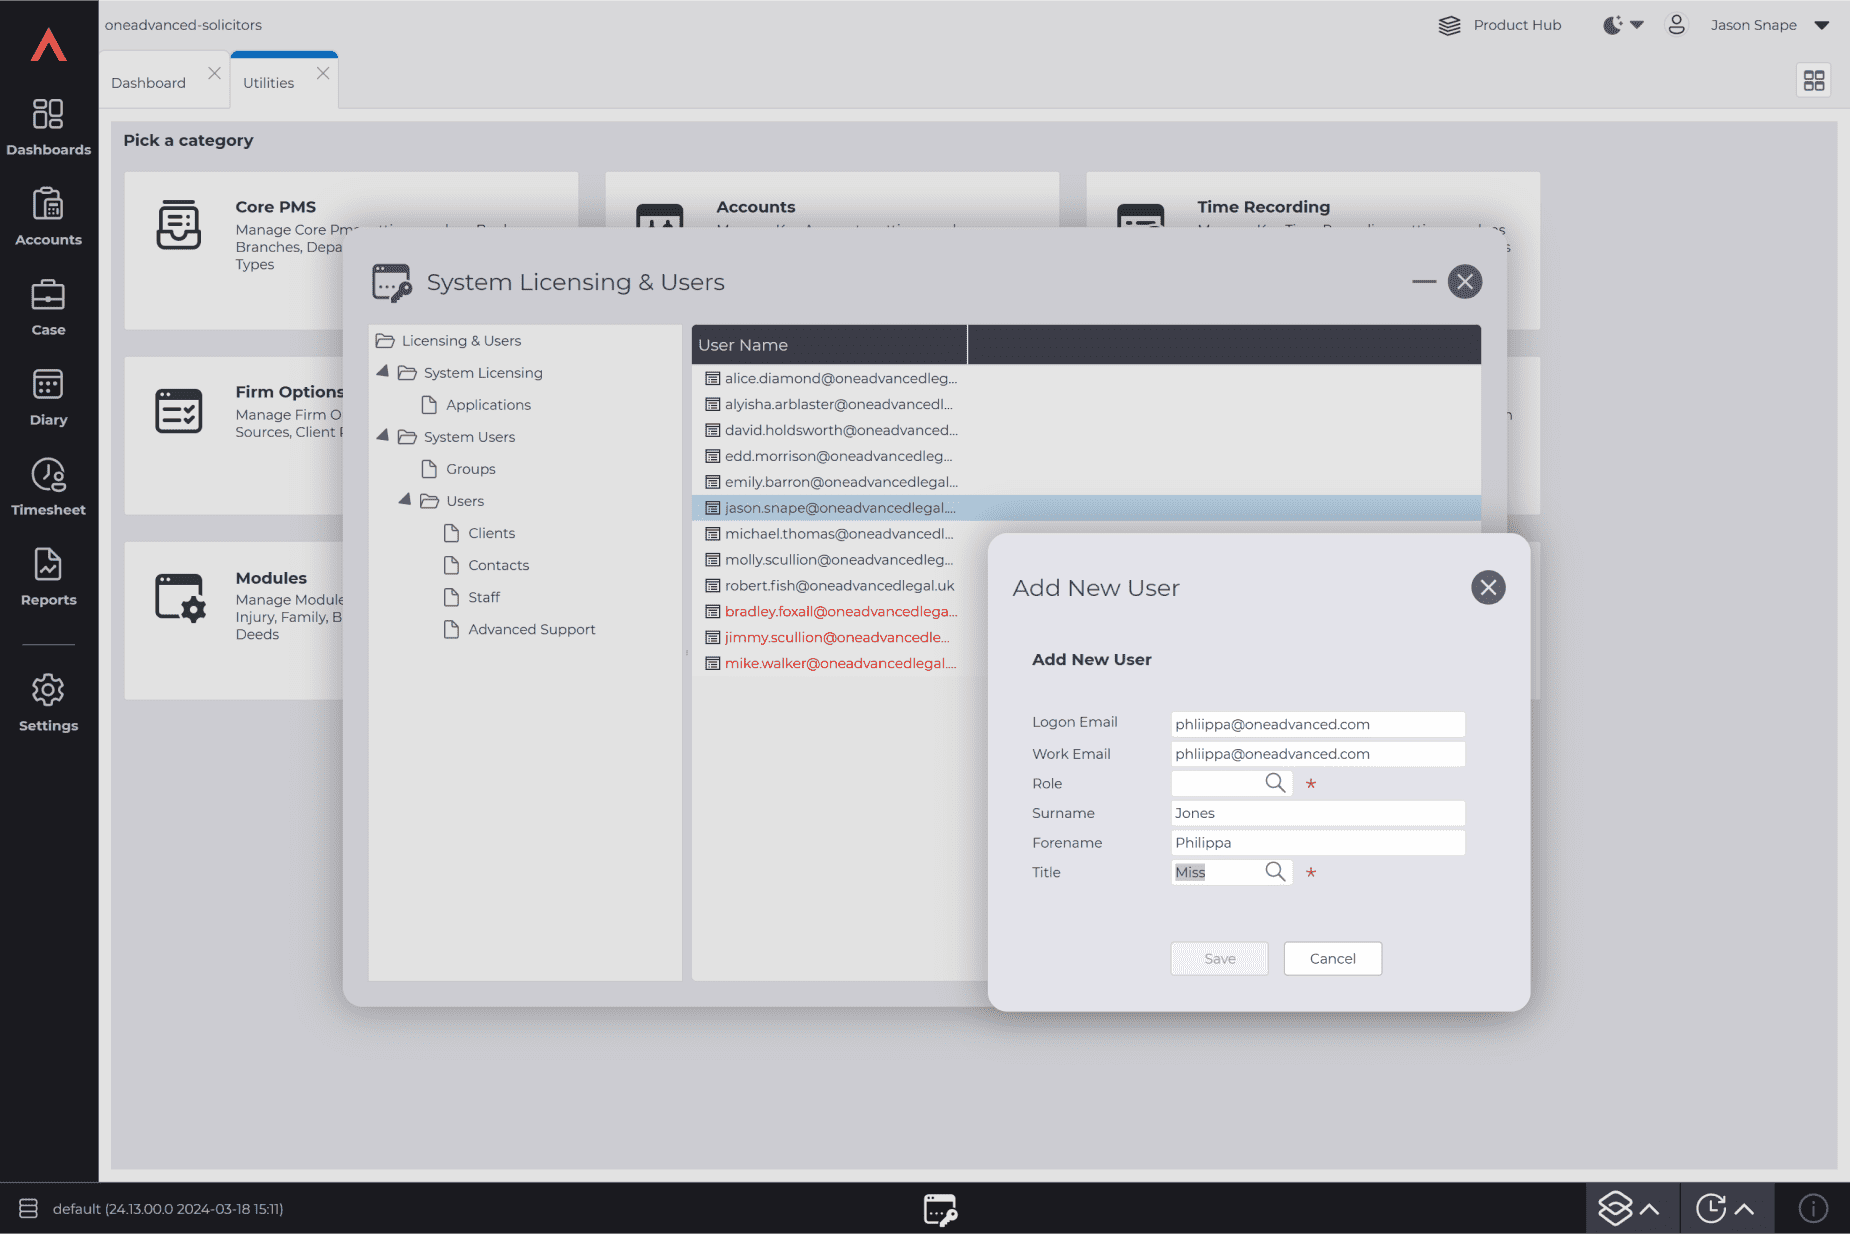Image resolution: width=1850 pixels, height=1234 pixels.
Task: Open the Groups tree item
Action: (470, 469)
